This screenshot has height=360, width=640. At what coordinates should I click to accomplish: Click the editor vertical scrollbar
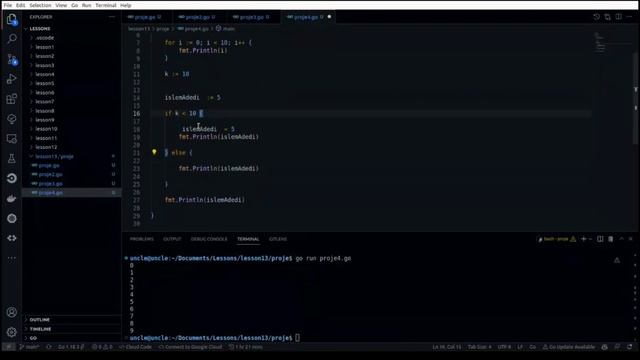pyautogui.click(x=636, y=98)
